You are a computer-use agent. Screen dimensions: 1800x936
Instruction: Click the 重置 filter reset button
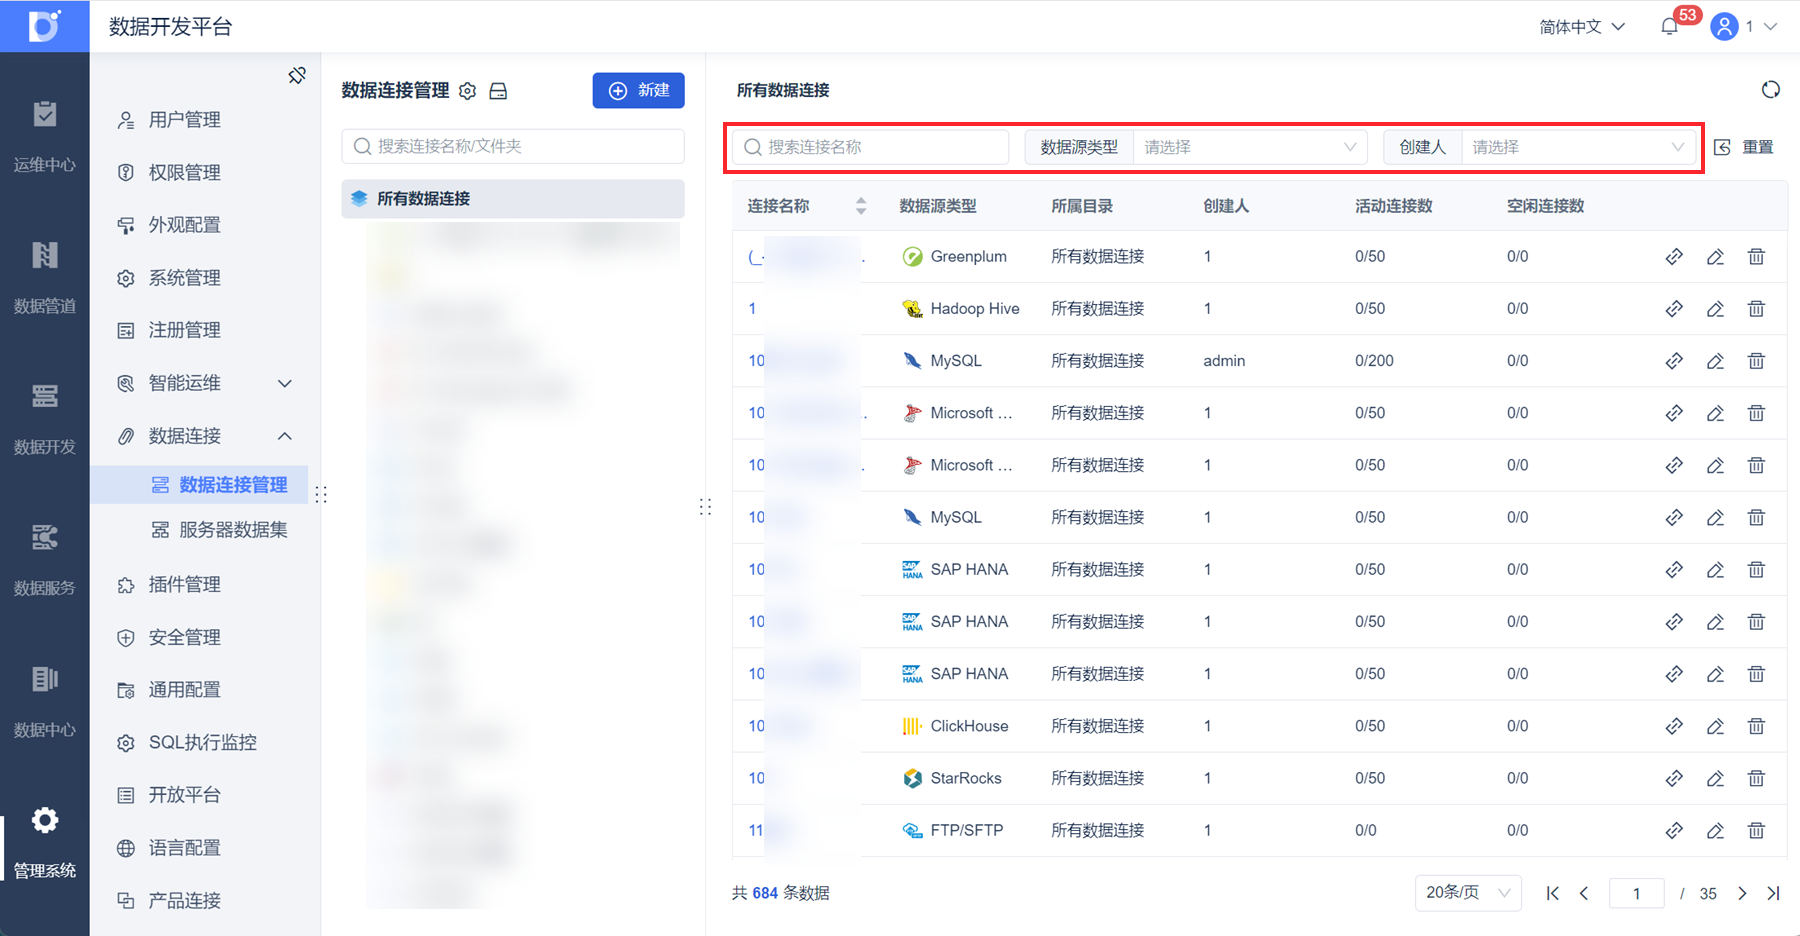1744,147
